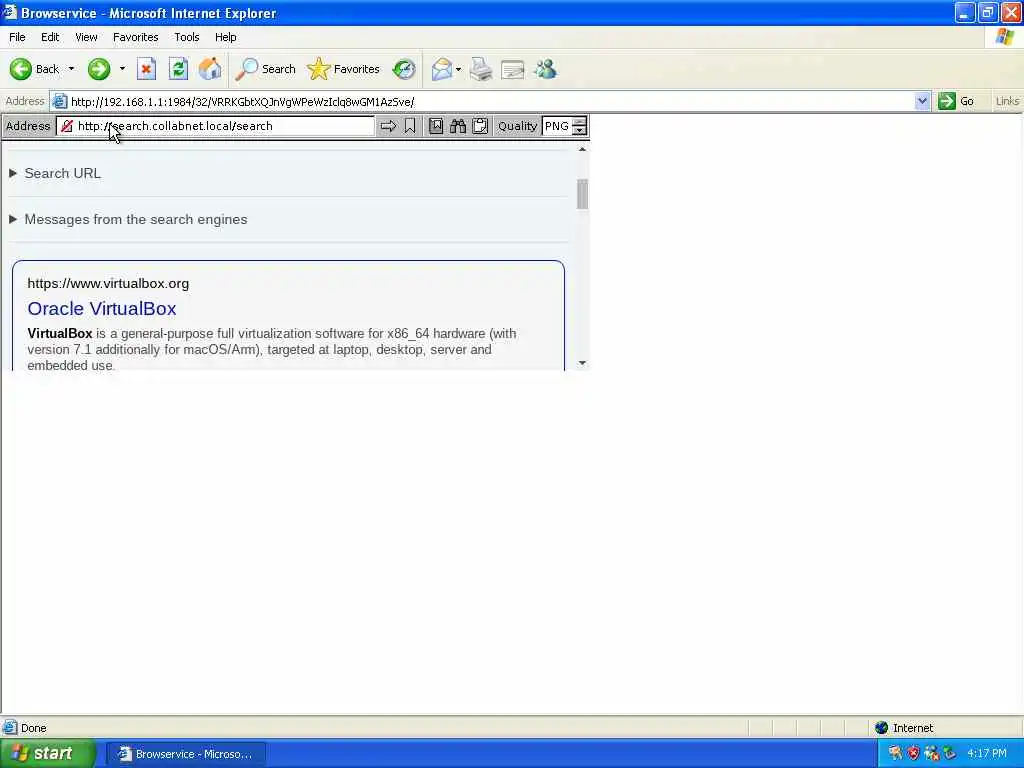1024x768 pixels.
Task: Click the Internet zone status indicator
Action: [904, 728]
